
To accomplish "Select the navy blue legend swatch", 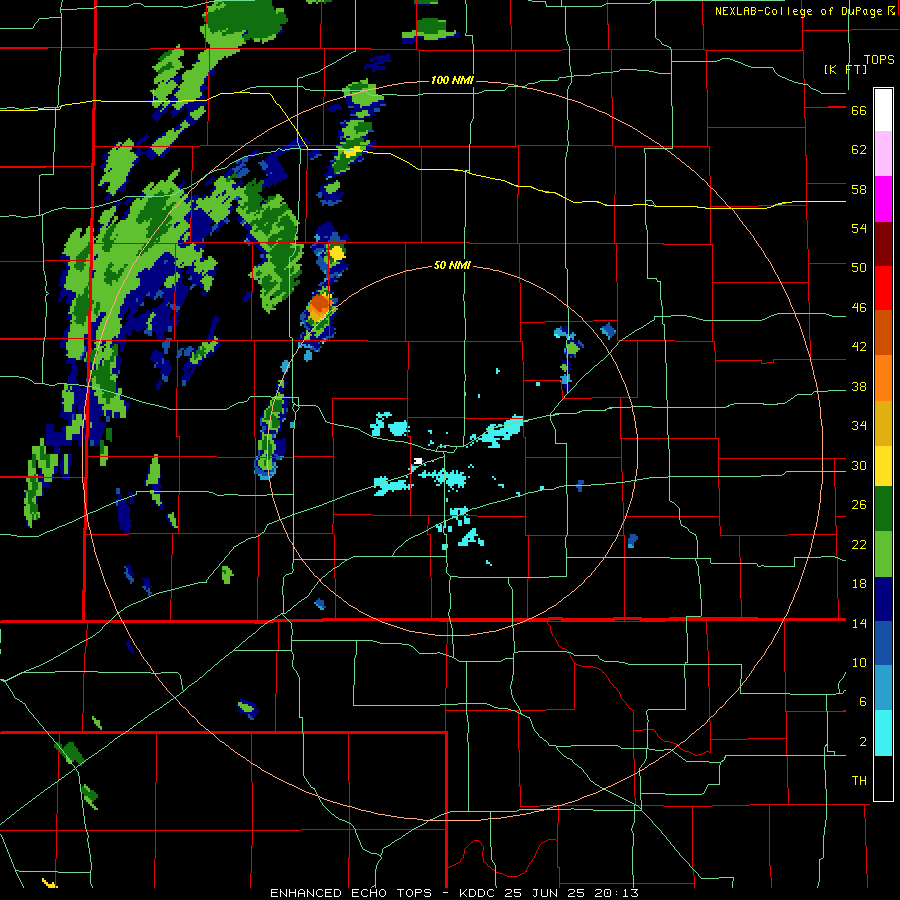I will 883,599.
